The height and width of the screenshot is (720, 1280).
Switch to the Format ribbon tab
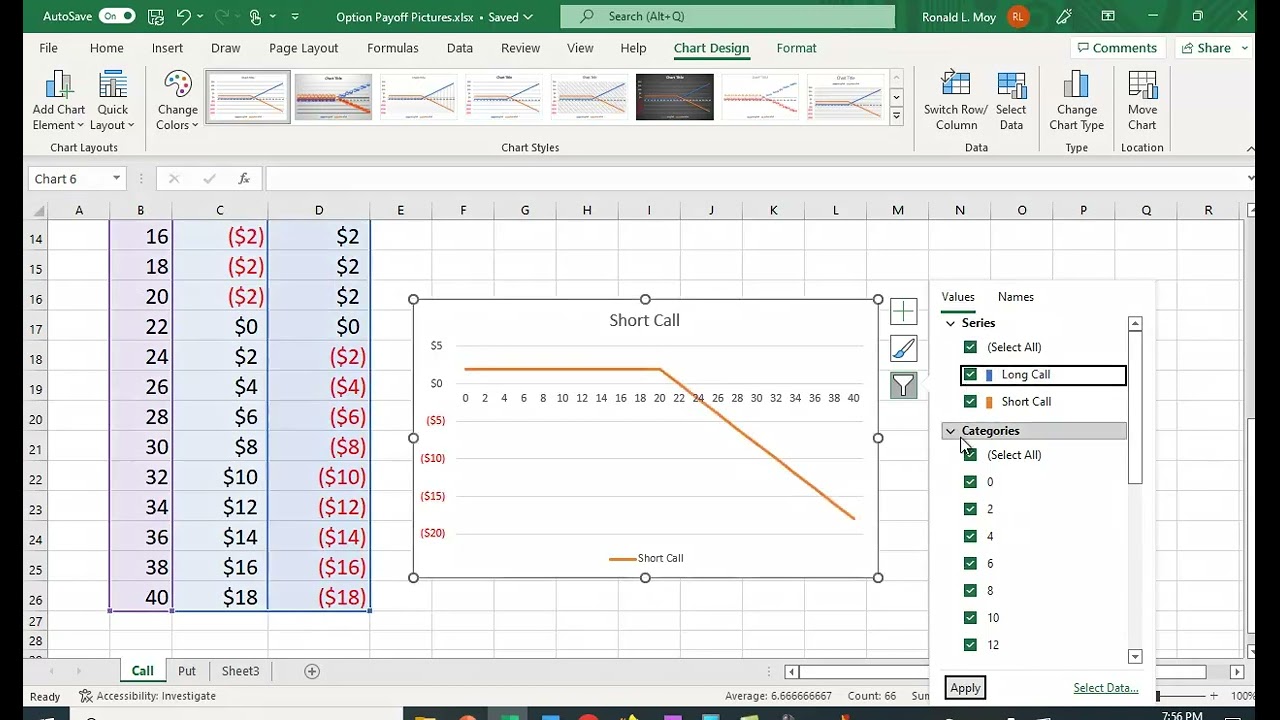(x=796, y=48)
